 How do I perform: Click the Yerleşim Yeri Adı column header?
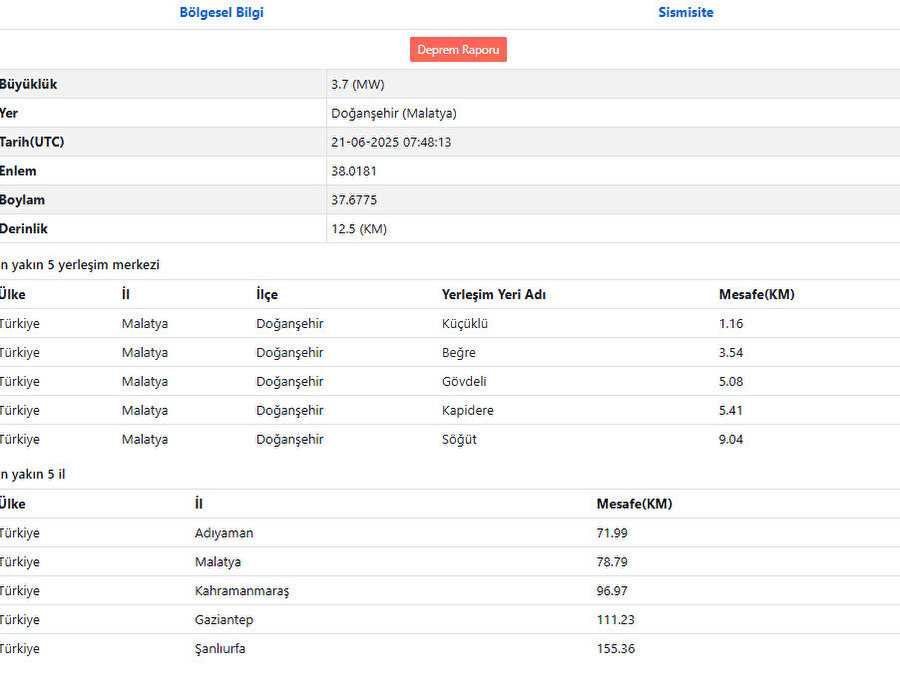point(493,295)
